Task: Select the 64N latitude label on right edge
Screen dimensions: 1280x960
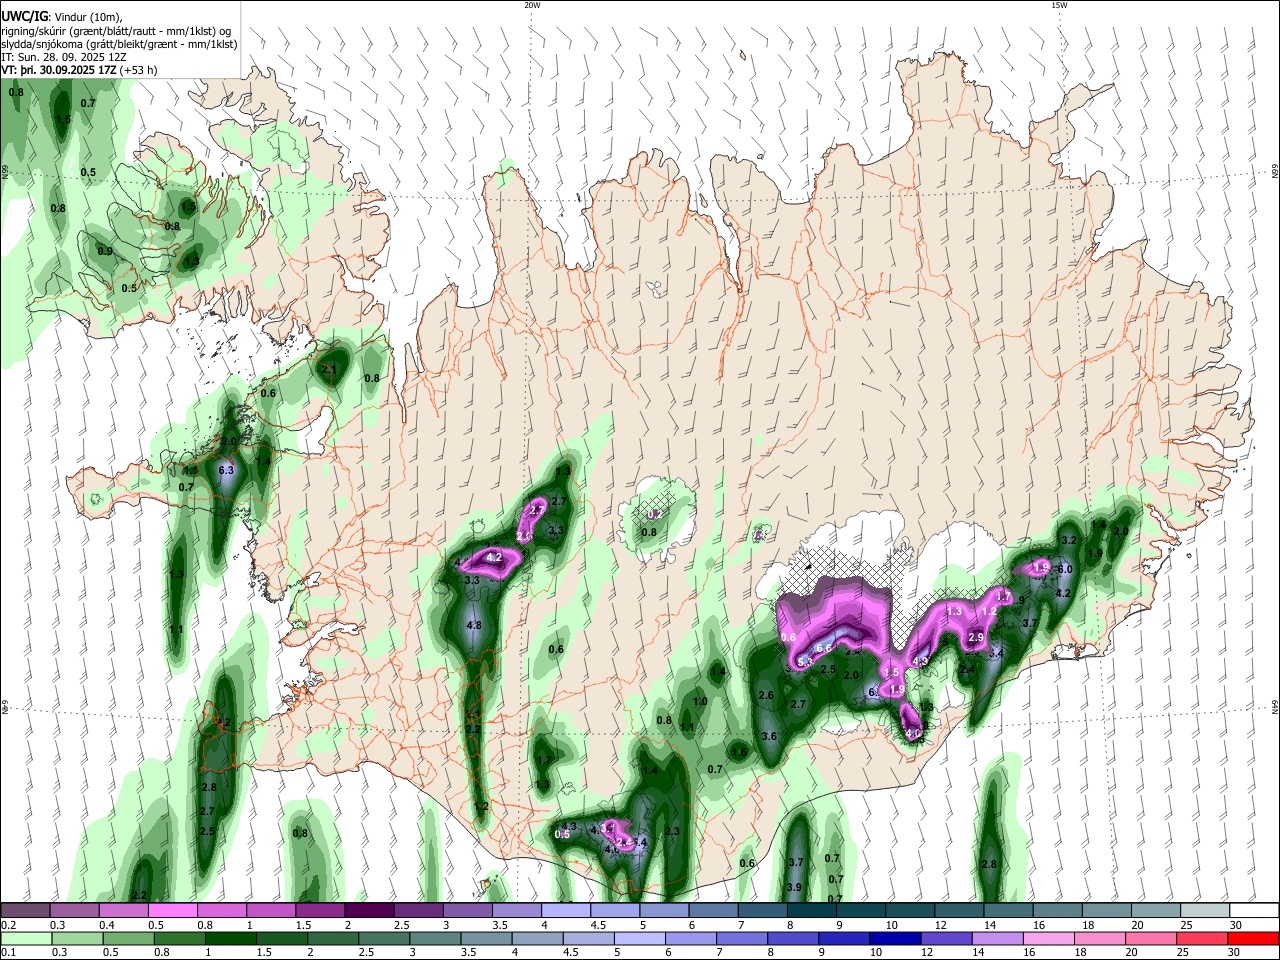Action: 1275,706
